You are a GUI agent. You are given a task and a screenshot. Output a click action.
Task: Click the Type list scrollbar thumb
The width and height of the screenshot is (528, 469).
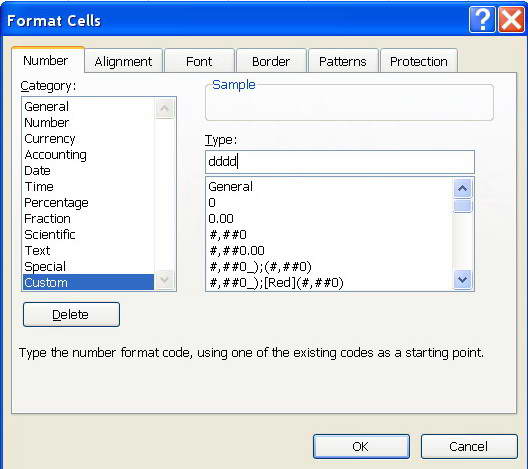(462, 206)
